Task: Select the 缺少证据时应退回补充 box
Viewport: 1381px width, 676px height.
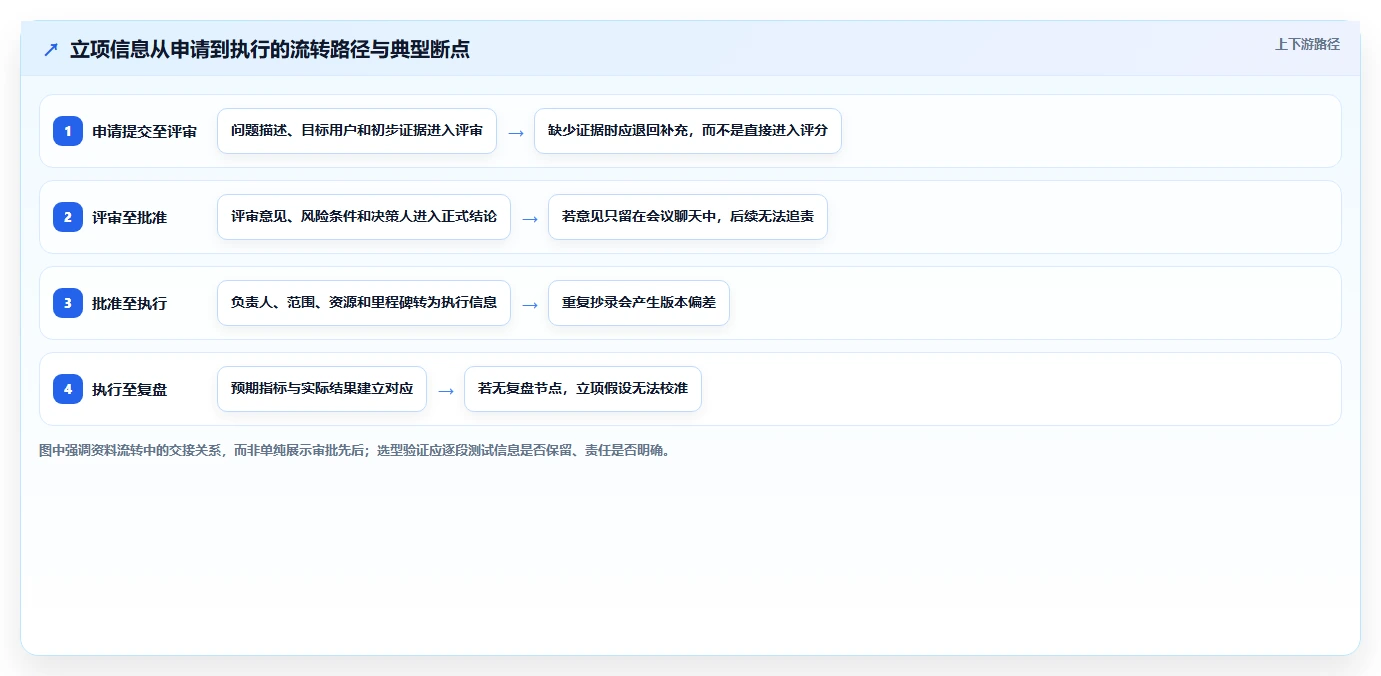Action: pos(688,131)
